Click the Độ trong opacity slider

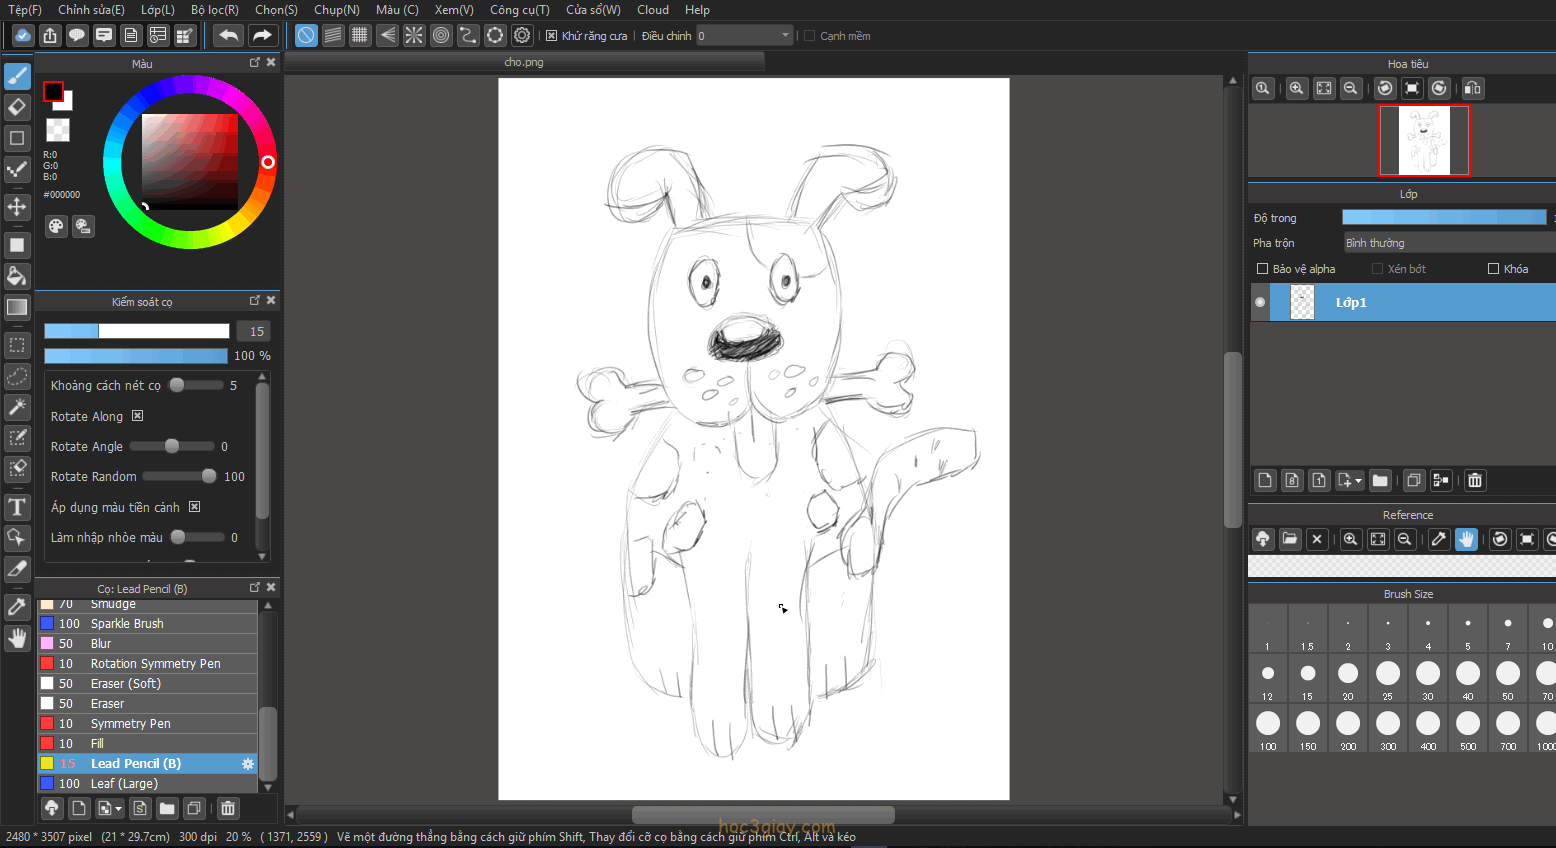point(1443,217)
